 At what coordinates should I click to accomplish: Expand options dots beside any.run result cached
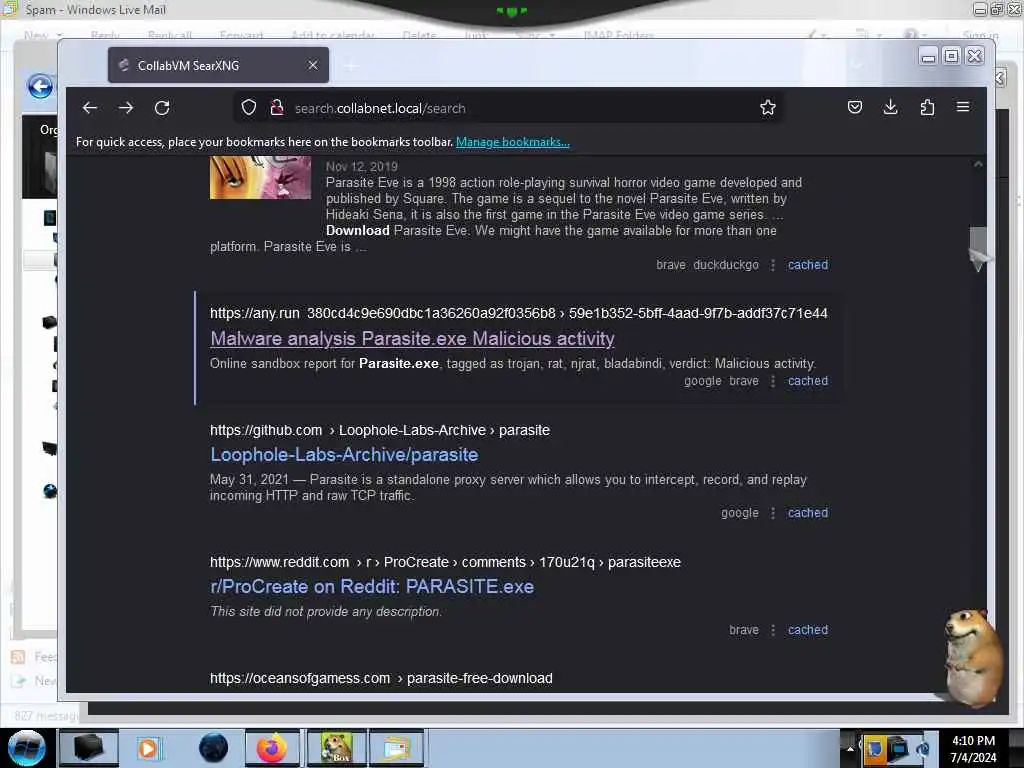coord(773,381)
